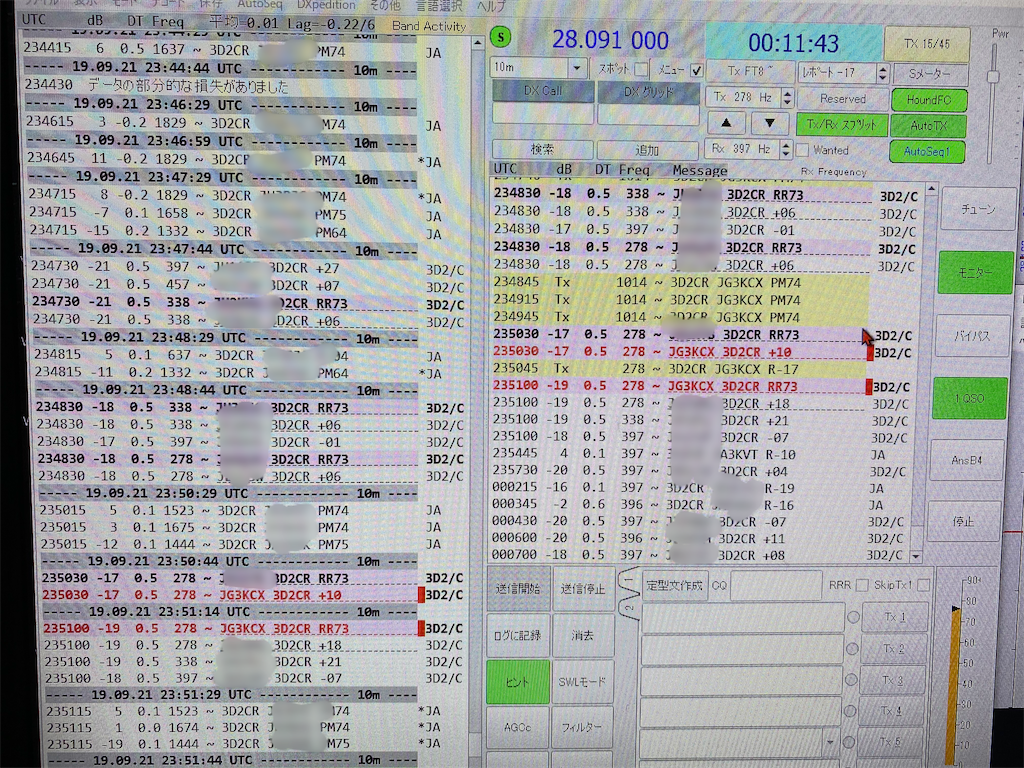
Task: Click the 追加 add button
Action: click(647, 150)
